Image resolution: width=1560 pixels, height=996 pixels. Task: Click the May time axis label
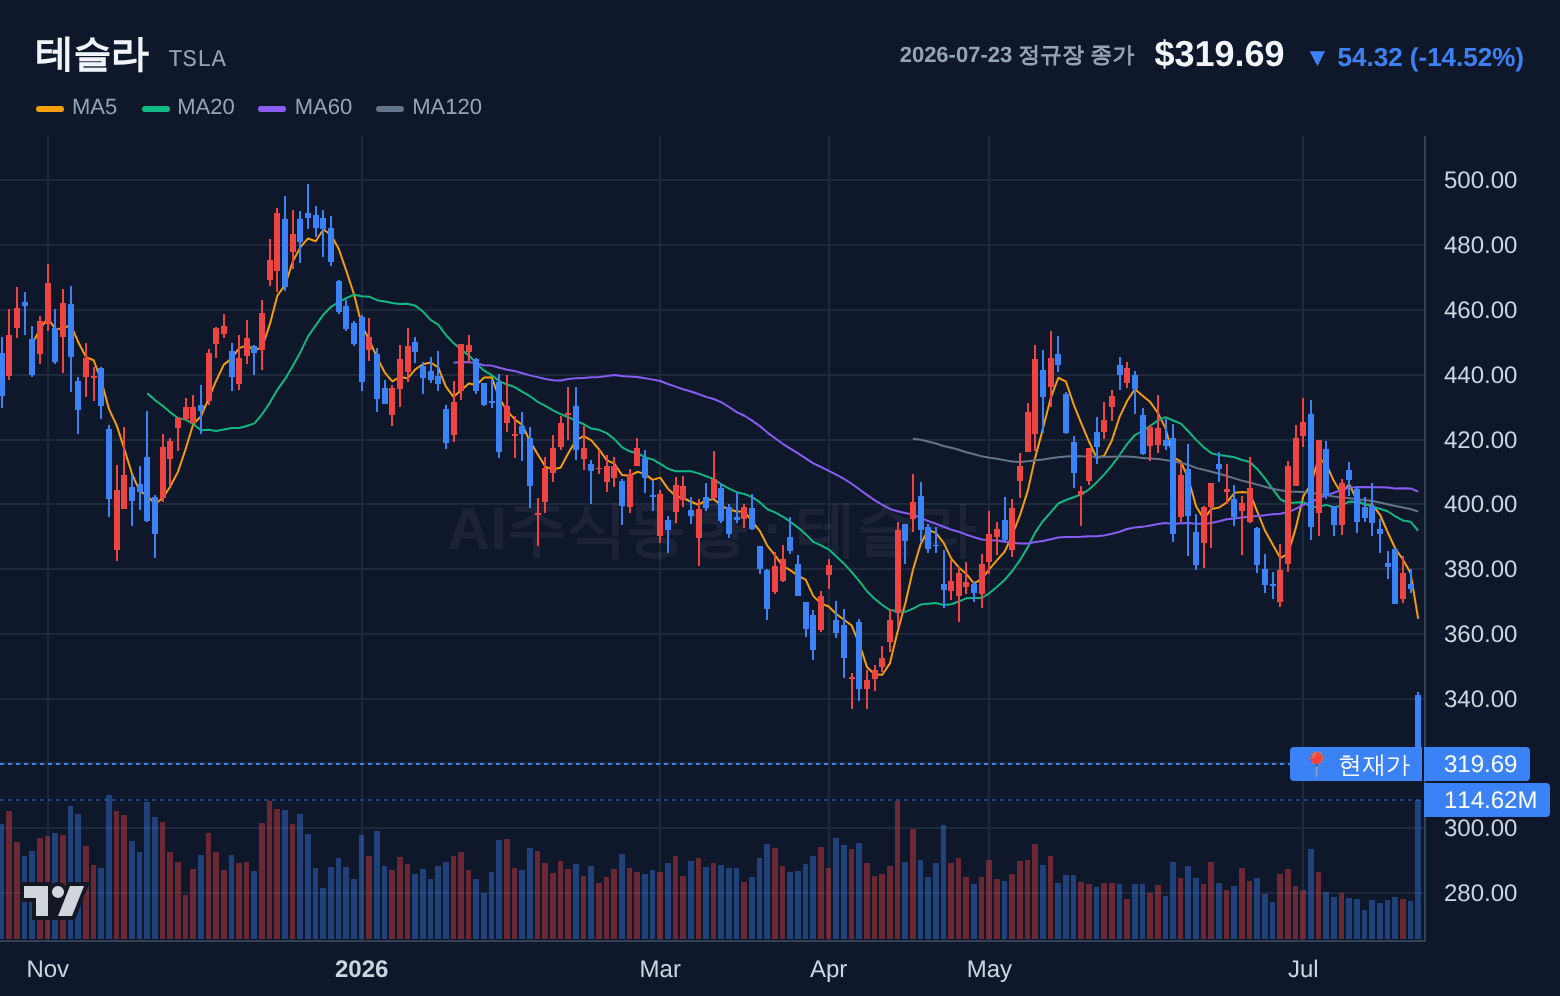click(x=989, y=969)
